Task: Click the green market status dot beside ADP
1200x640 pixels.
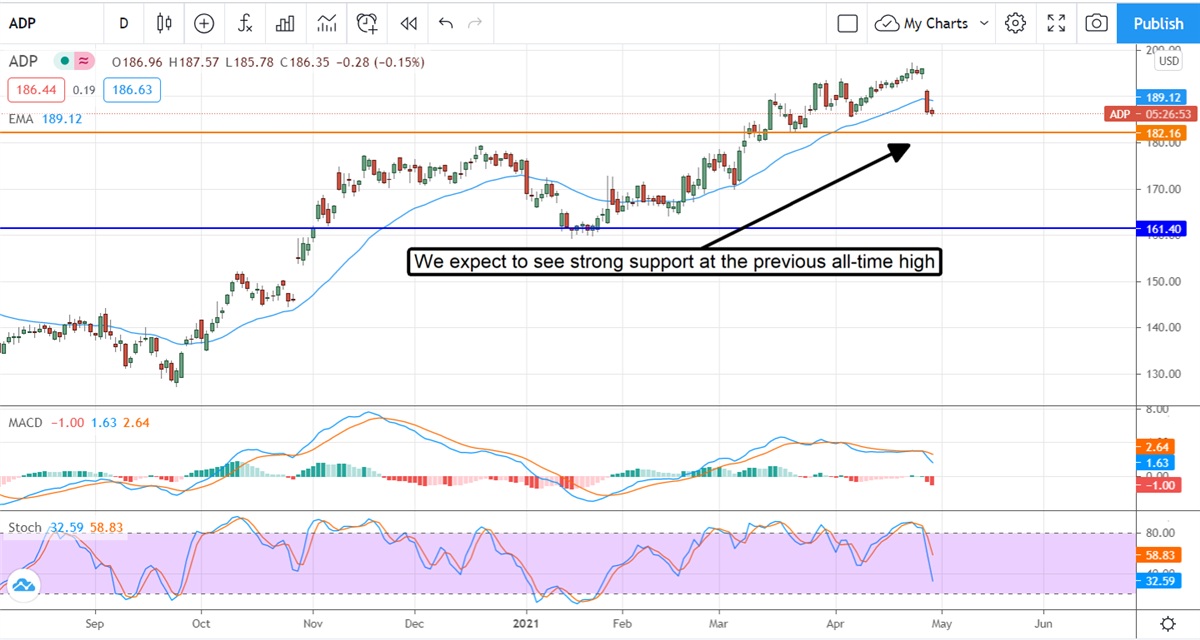Action: click(x=65, y=62)
